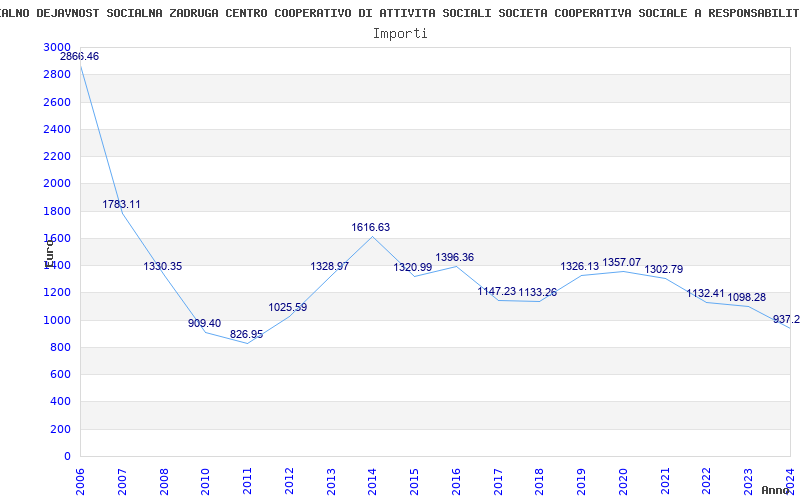
Task: Click the 1616.63 peak label
Action: click(370, 228)
